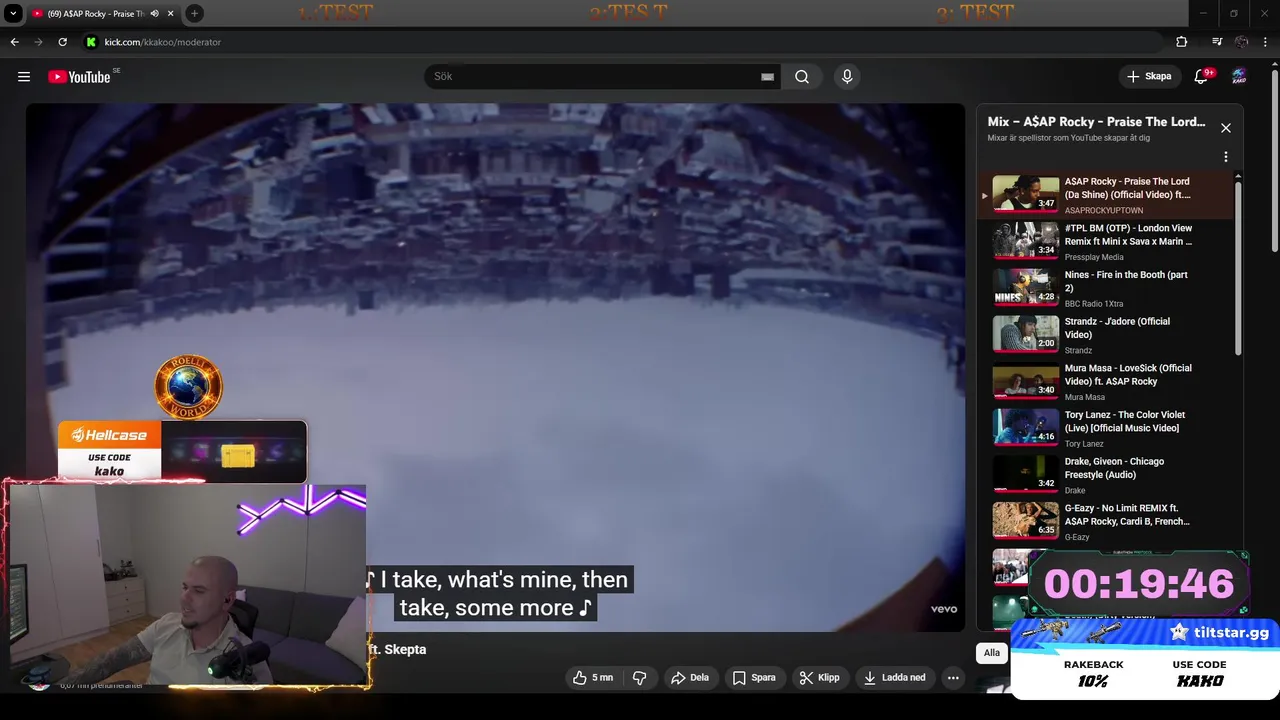Click the vevo logo on video

[944, 609]
